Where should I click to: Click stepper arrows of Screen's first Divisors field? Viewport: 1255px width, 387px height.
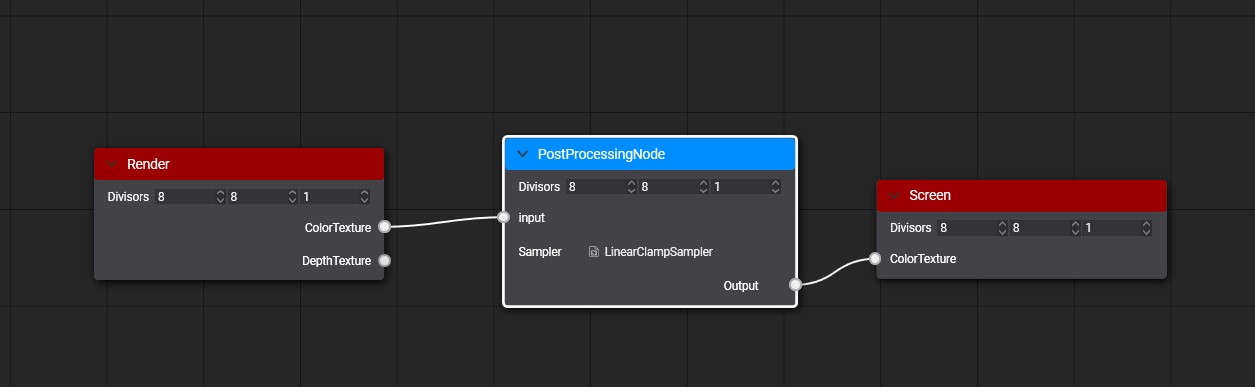pos(1003,228)
